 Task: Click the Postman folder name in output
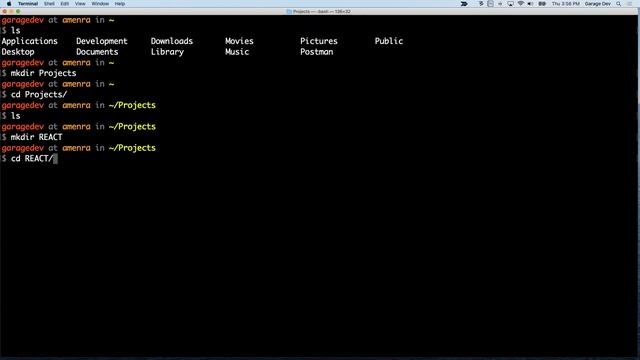tap(316, 52)
